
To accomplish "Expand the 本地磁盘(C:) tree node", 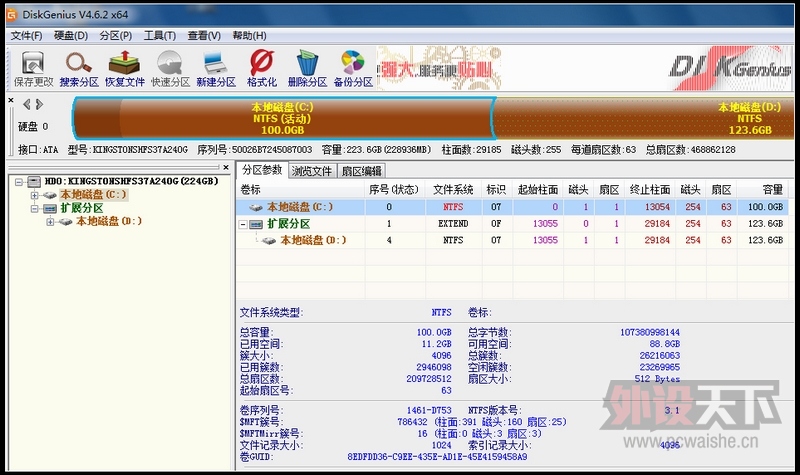I will [x=34, y=195].
